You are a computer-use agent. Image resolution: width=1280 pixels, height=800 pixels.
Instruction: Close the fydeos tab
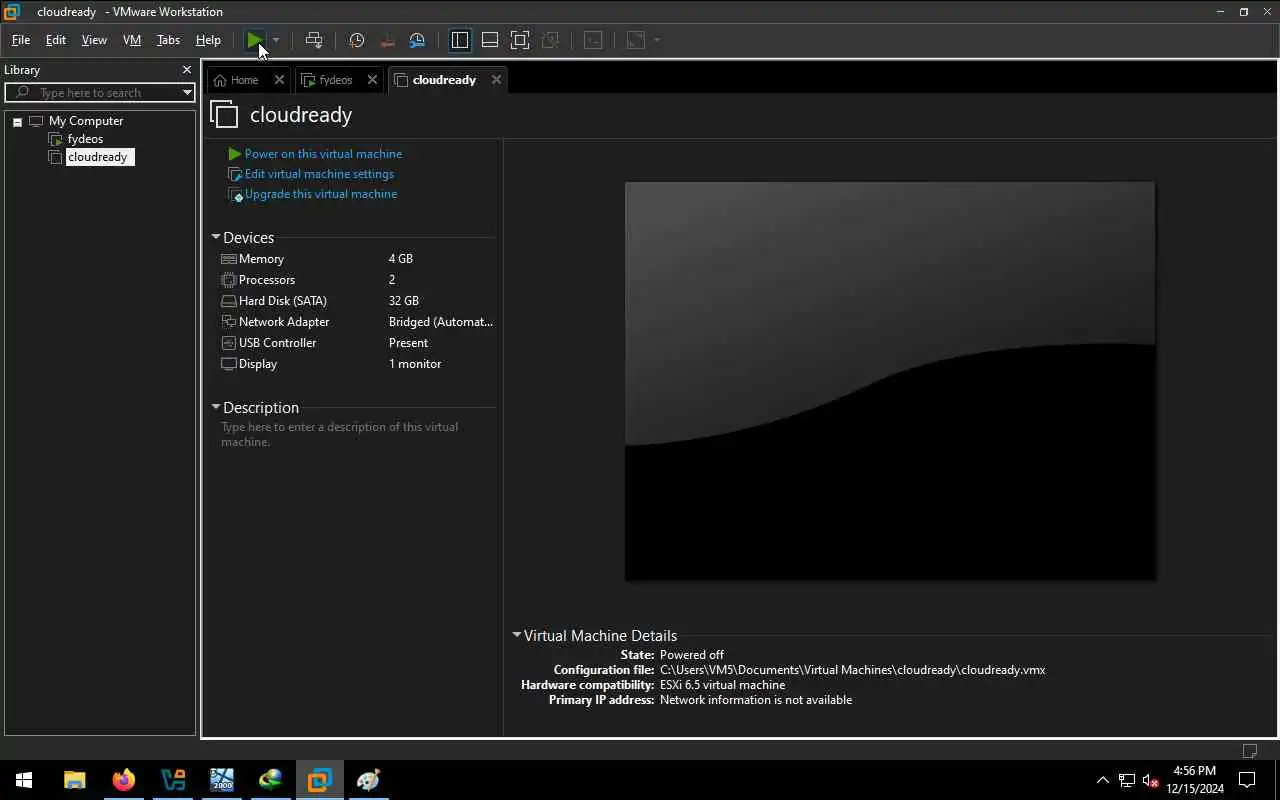[x=372, y=80]
